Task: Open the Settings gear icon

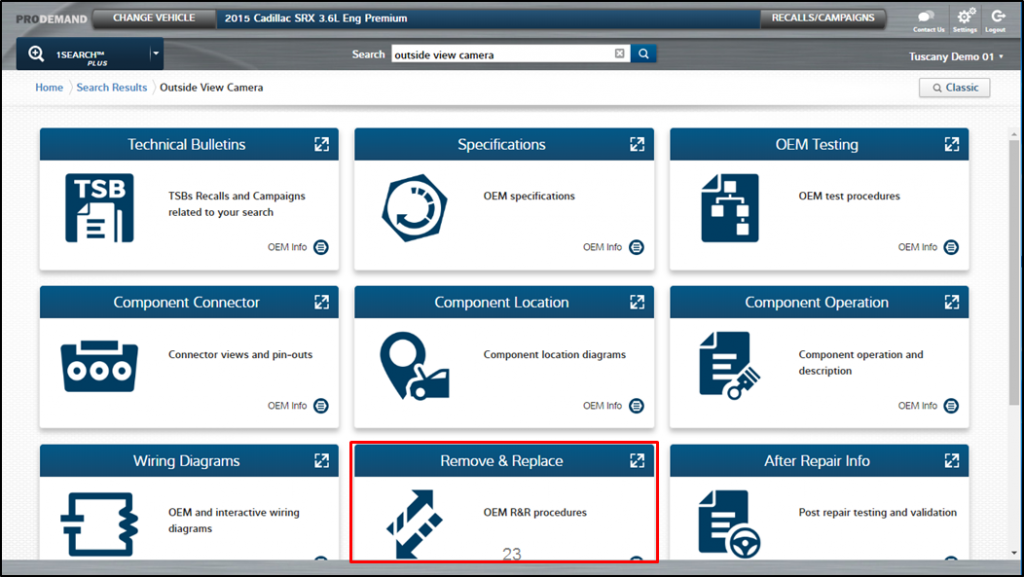Action: click(x=965, y=17)
